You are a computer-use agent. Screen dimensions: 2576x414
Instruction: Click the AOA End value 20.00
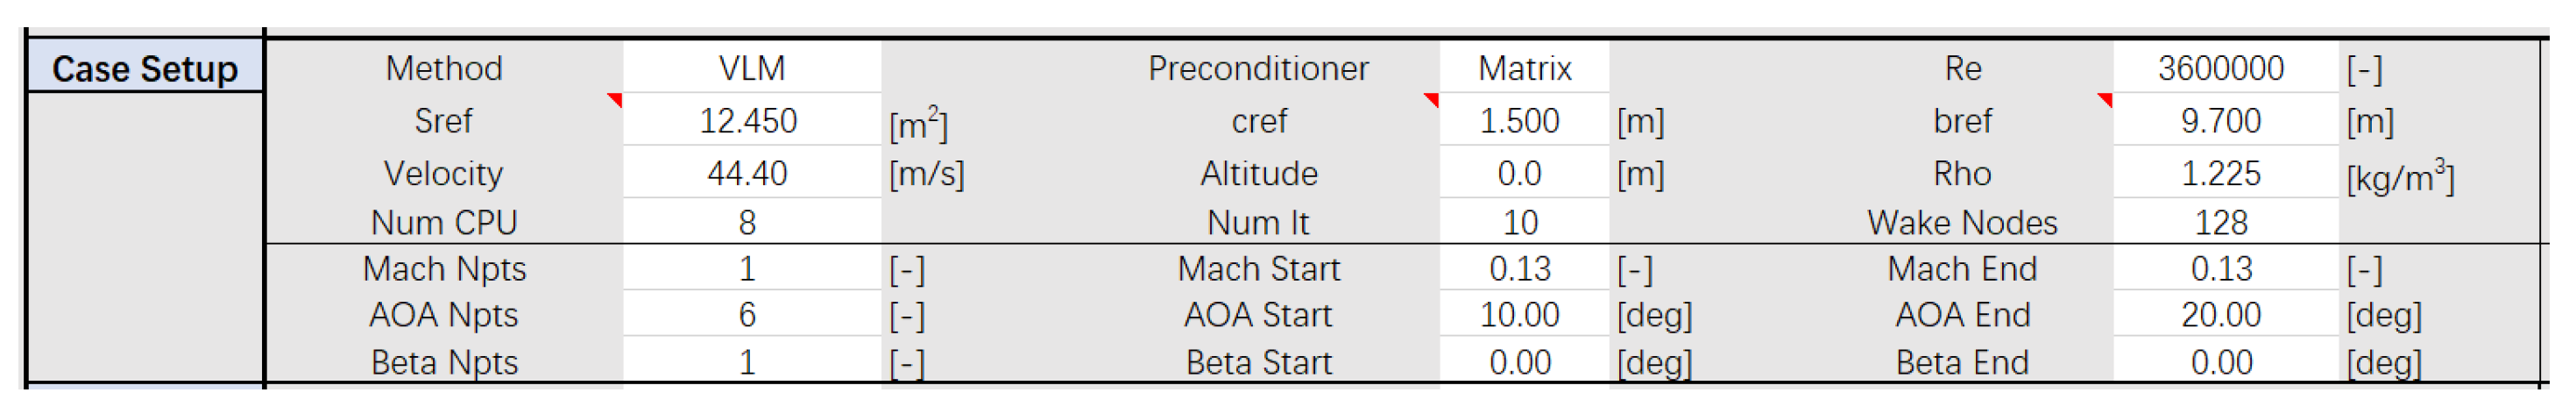(2220, 315)
